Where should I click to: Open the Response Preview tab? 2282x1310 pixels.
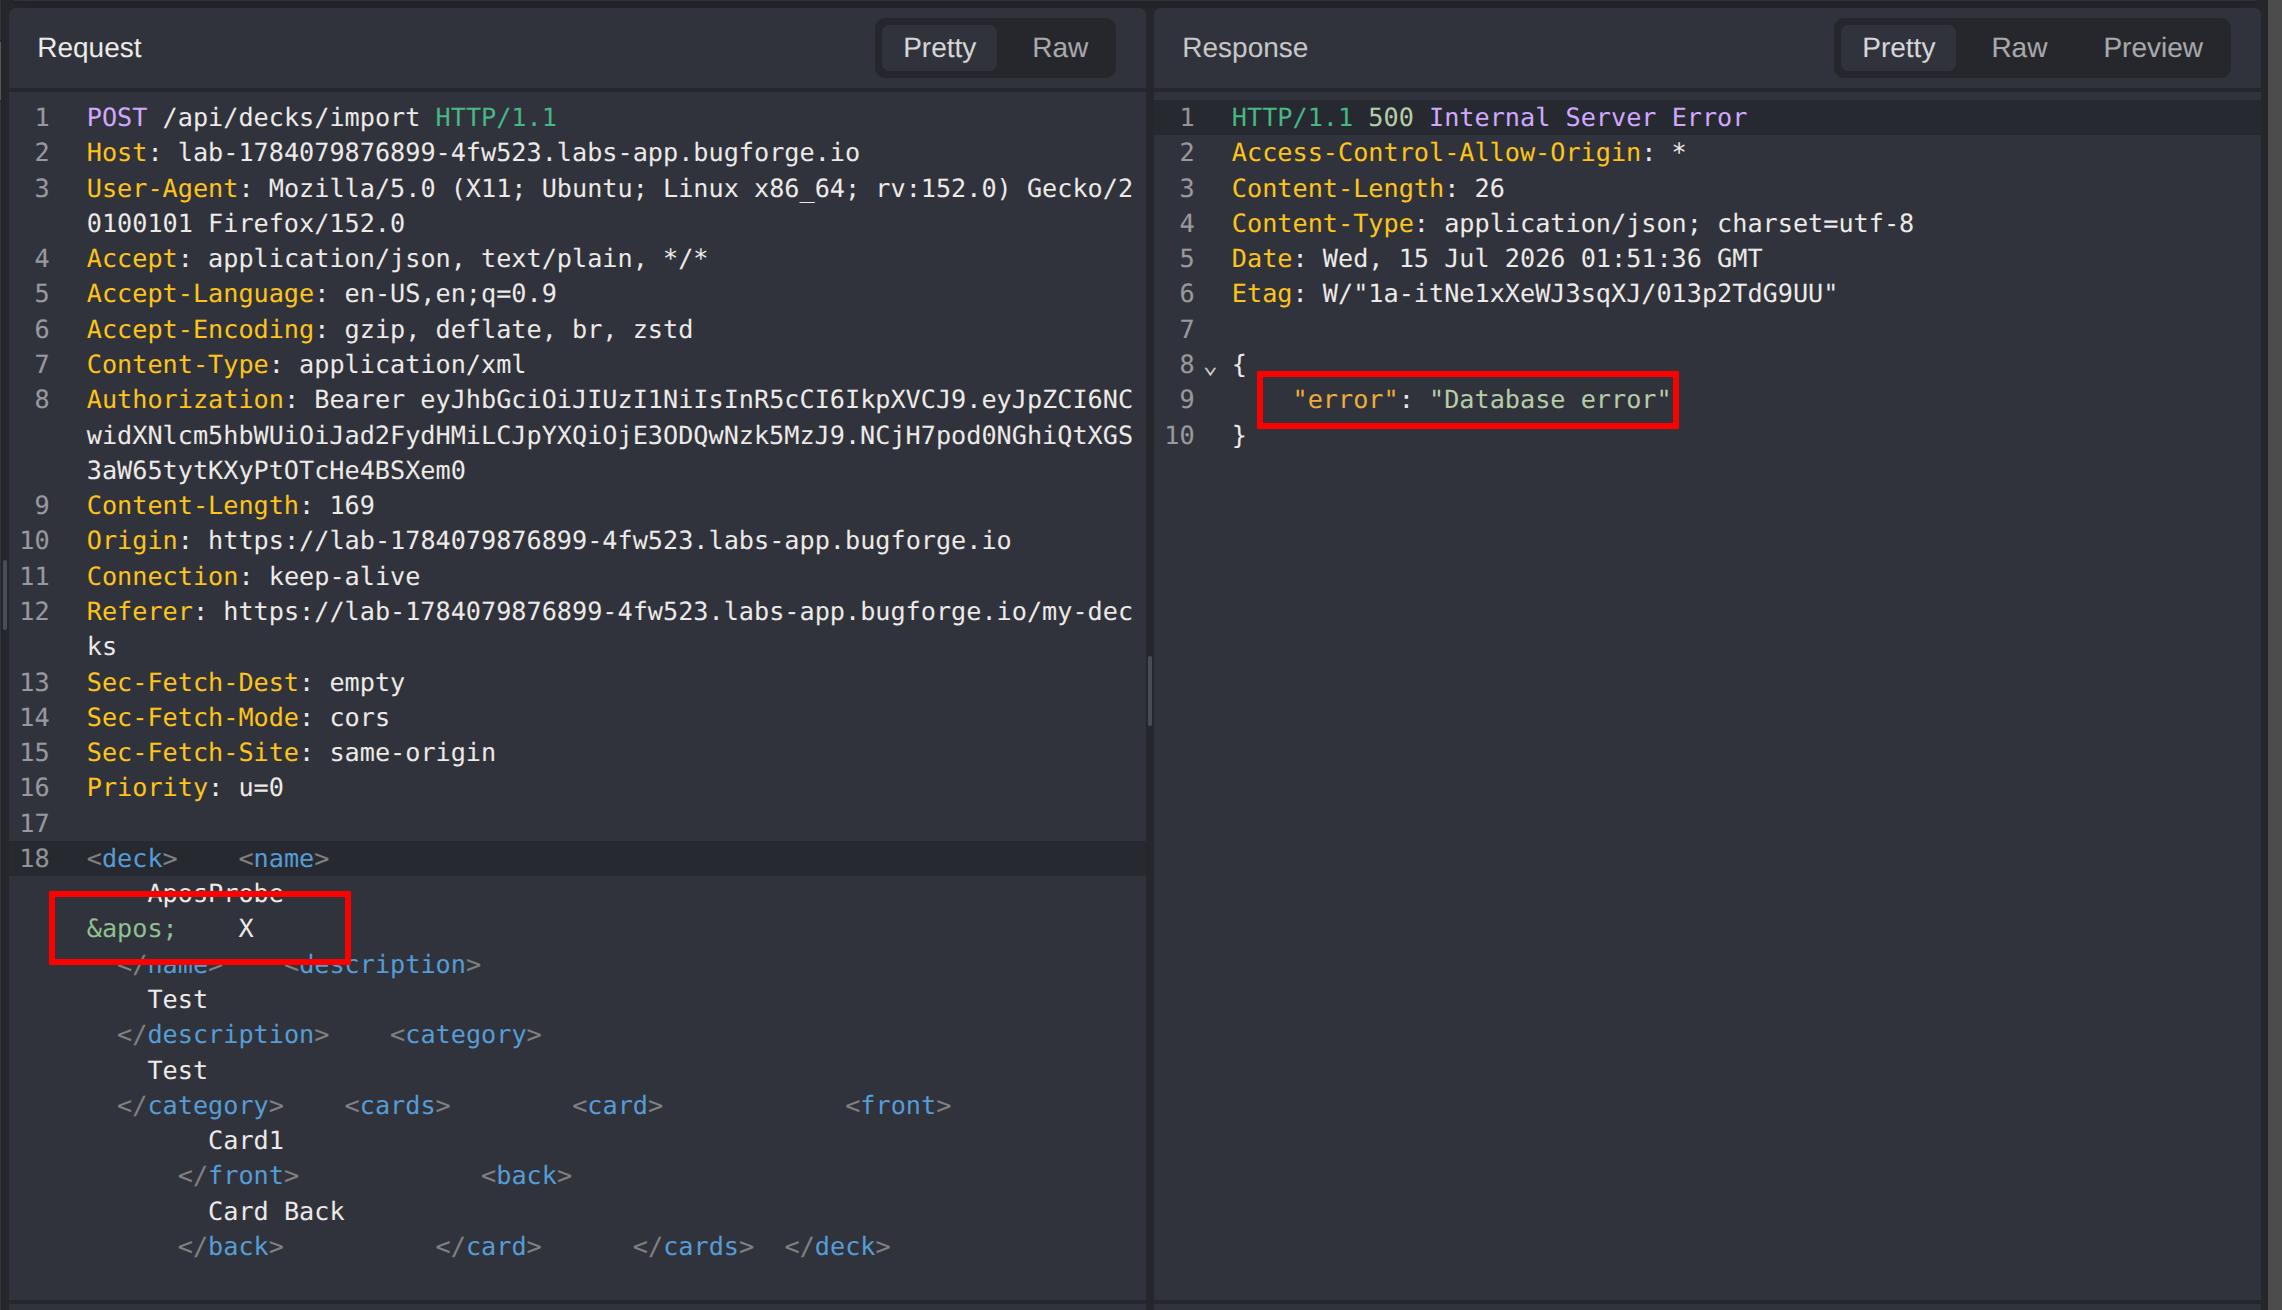[x=2153, y=48]
